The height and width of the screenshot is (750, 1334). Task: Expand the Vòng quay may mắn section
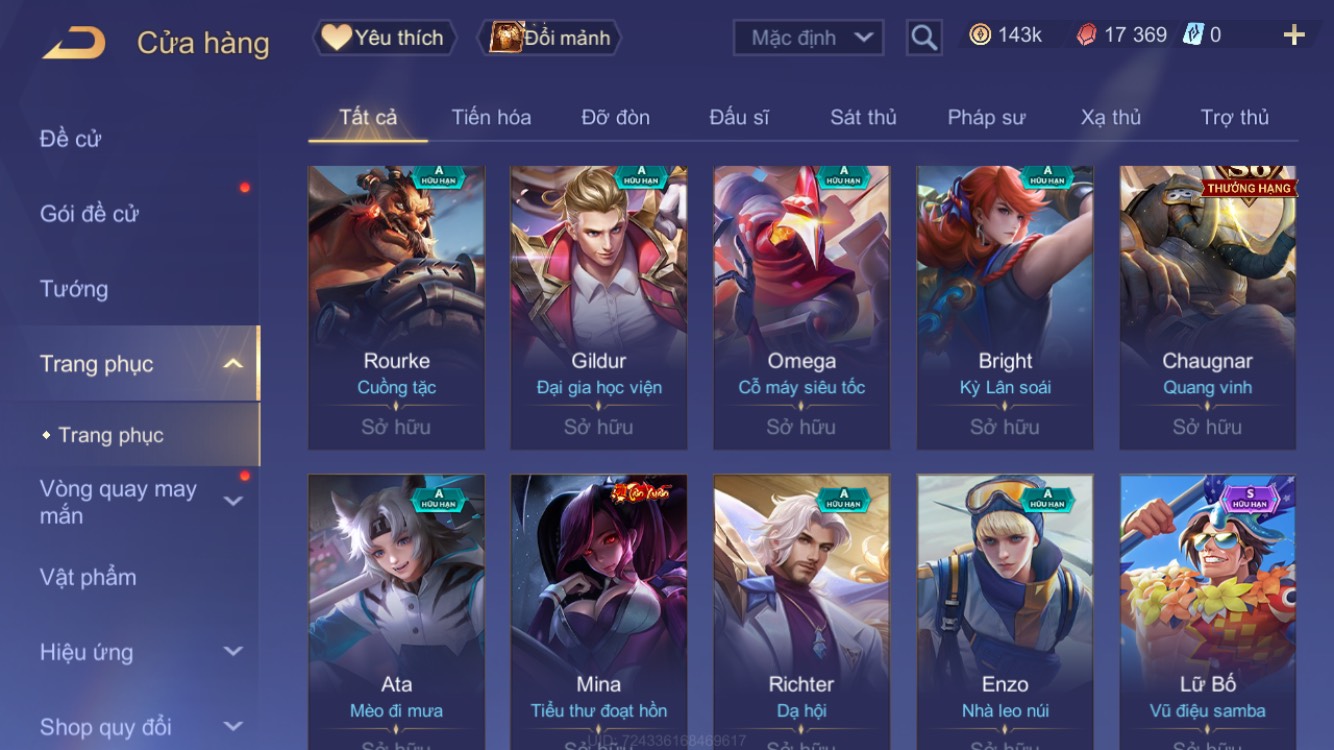[x=232, y=501]
